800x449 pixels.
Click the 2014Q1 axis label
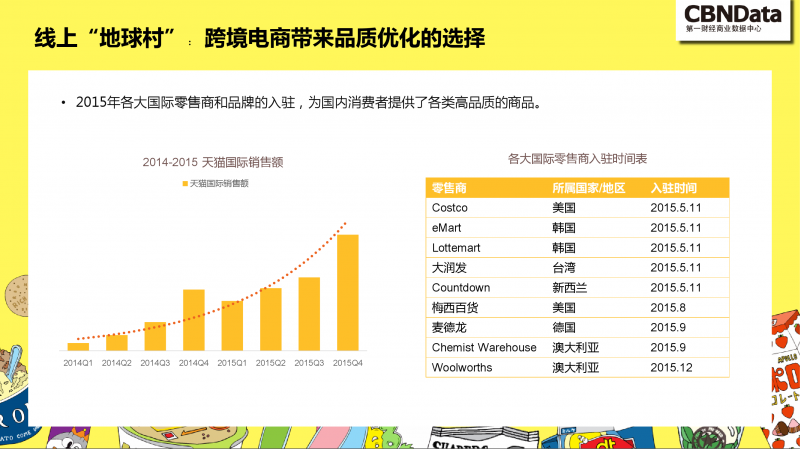tap(78, 363)
